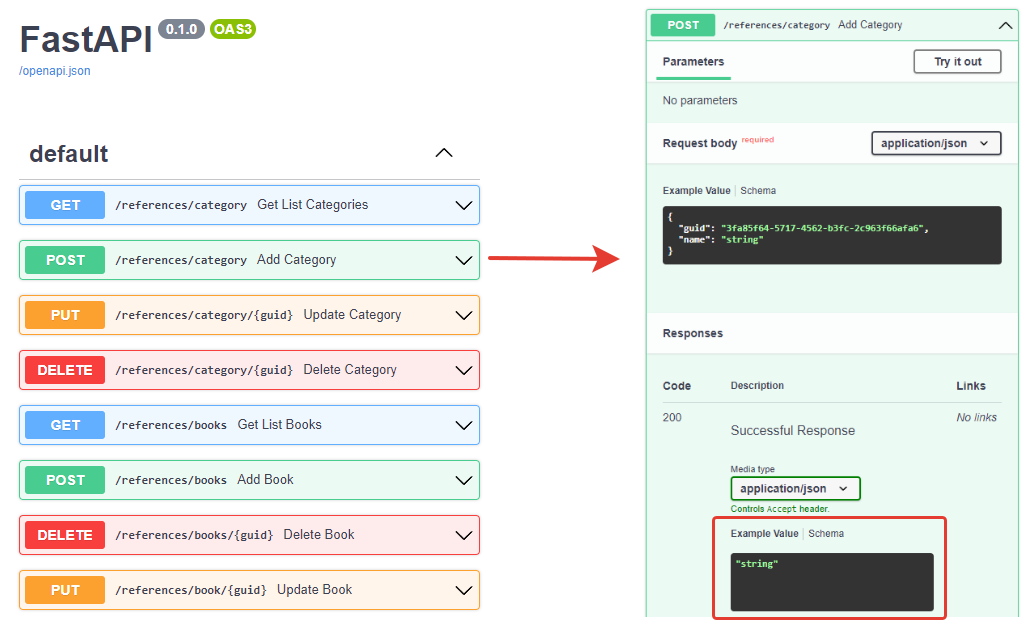Switch to the response Schema tab
This screenshot has width=1033, height=622.
click(825, 534)
